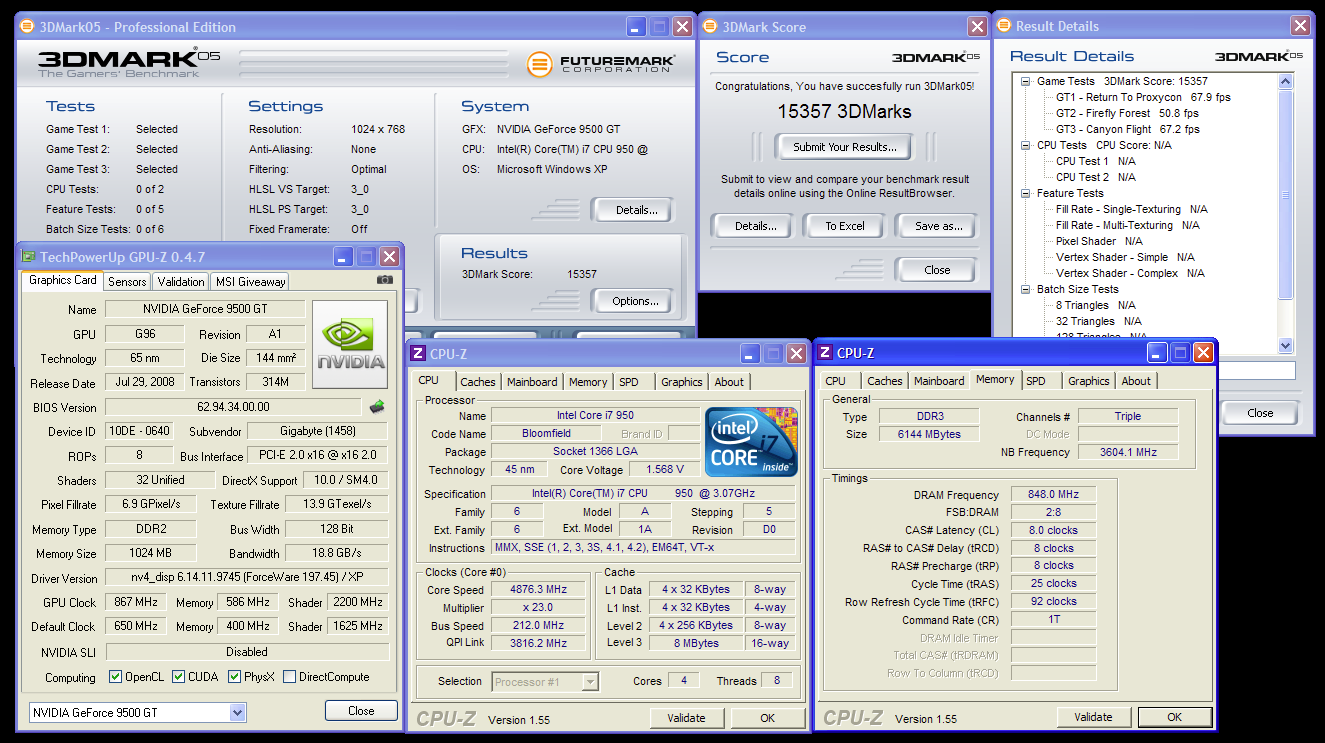Viewport: 1325px width, 743px height.
Task: Collapse the Game Tests tree node
Action: pos(1026,82)
